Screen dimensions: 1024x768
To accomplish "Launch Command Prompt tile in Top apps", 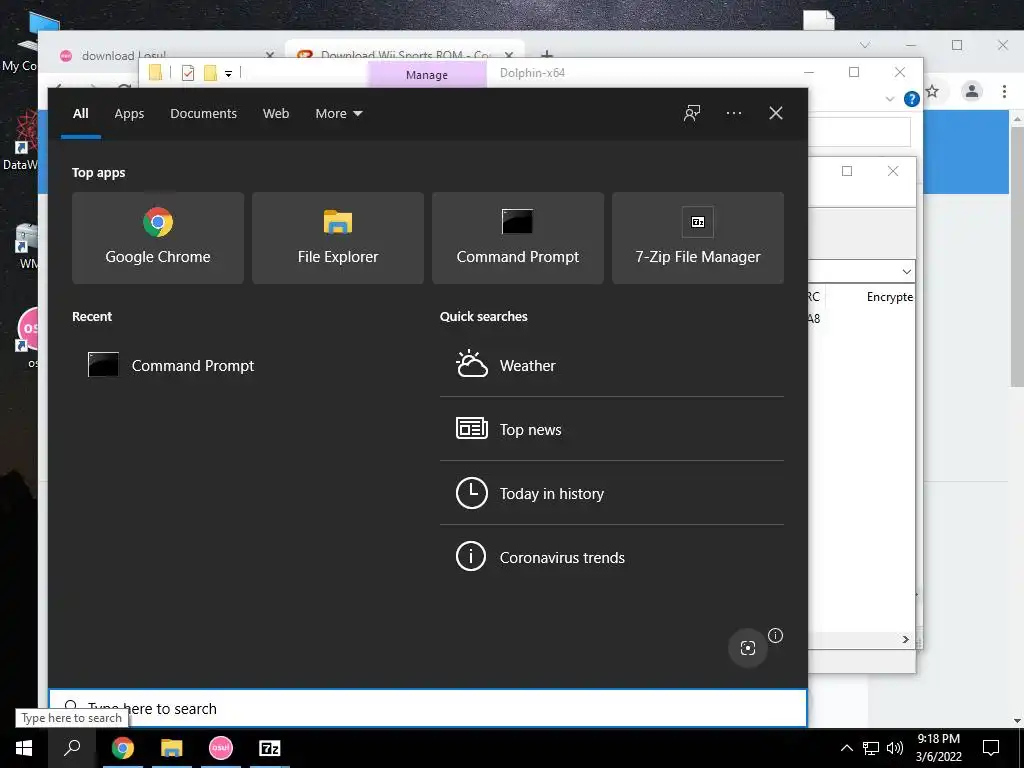I will 518,238.
